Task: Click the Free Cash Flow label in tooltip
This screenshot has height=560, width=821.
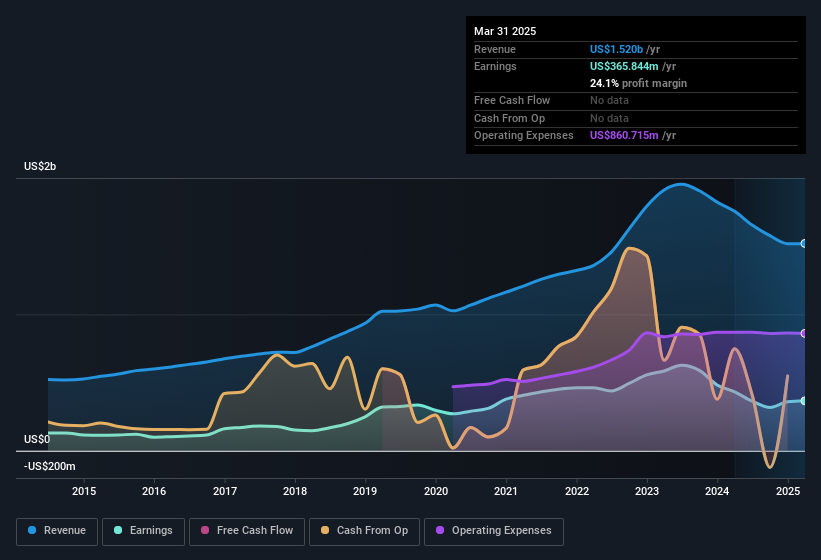Action: 512,100
